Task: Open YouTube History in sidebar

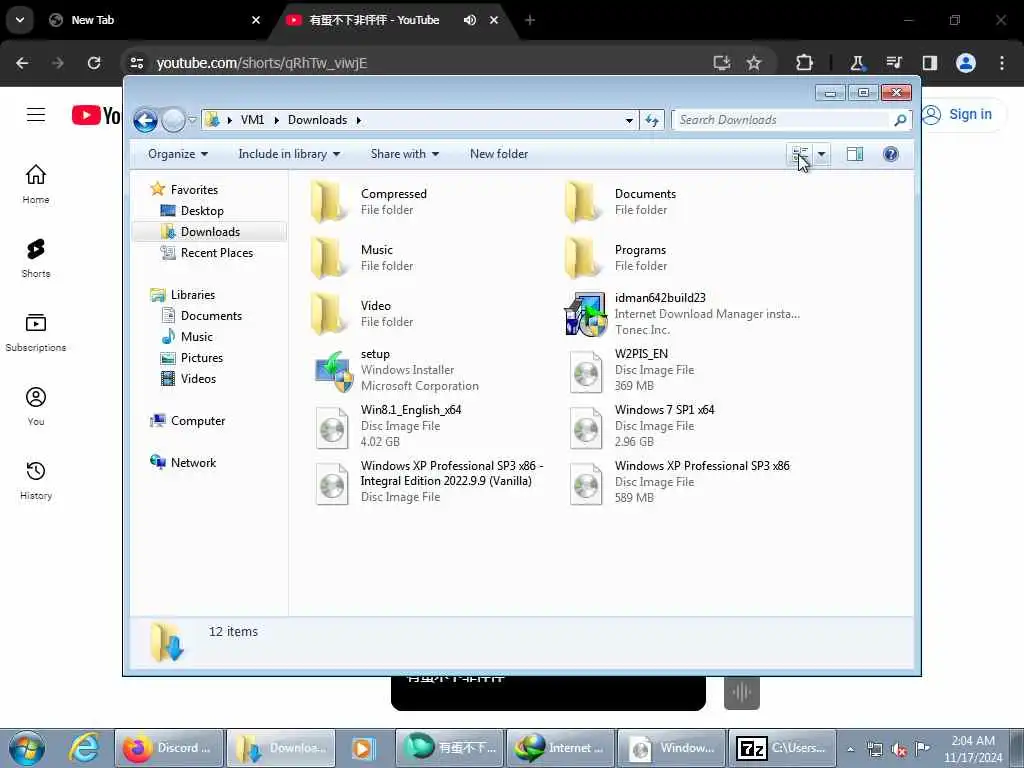Action: [36, 480]
